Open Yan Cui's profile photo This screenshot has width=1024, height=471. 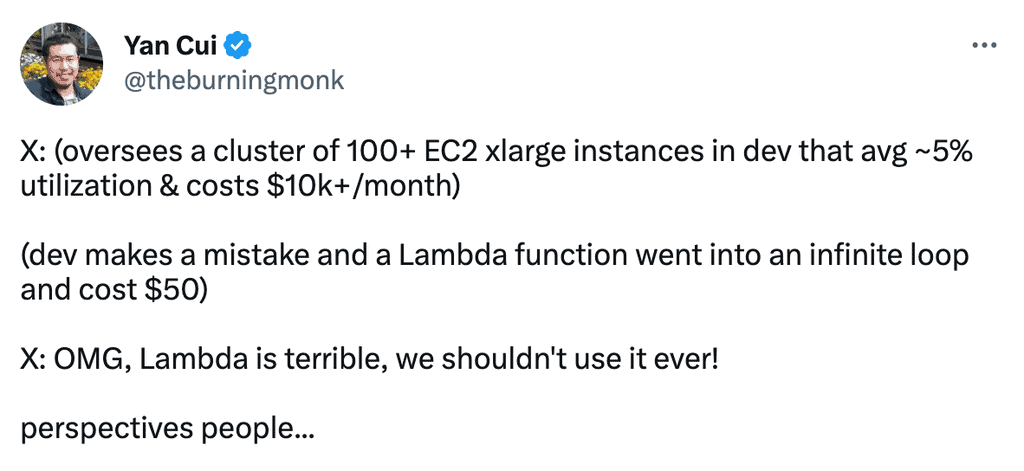[x=62, y=64]
